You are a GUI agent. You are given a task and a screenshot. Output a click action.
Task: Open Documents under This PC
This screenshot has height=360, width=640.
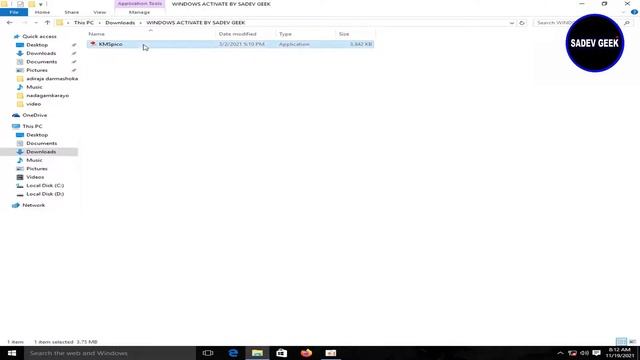tap(42, 143)
